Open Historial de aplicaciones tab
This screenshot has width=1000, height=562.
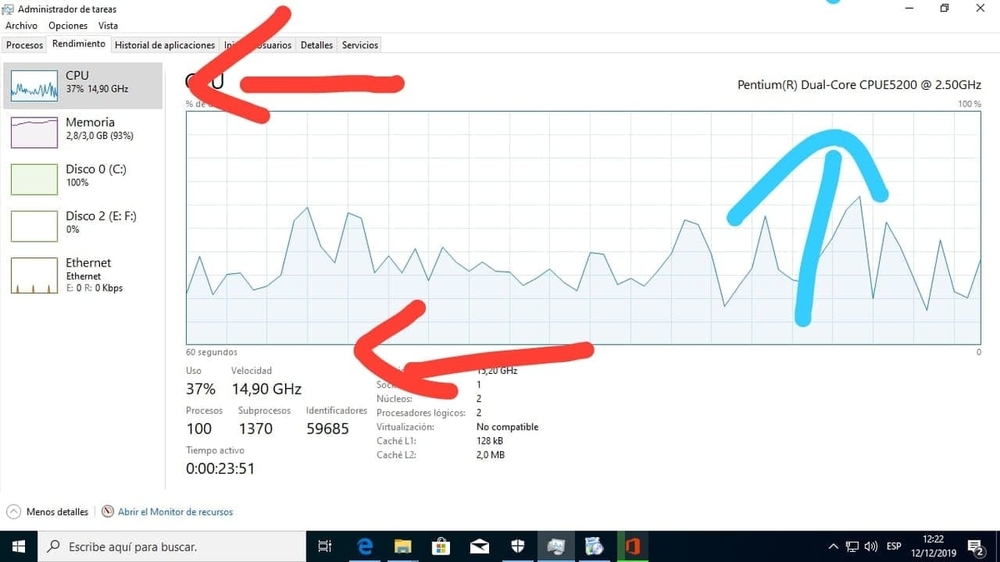click(165, 45)
